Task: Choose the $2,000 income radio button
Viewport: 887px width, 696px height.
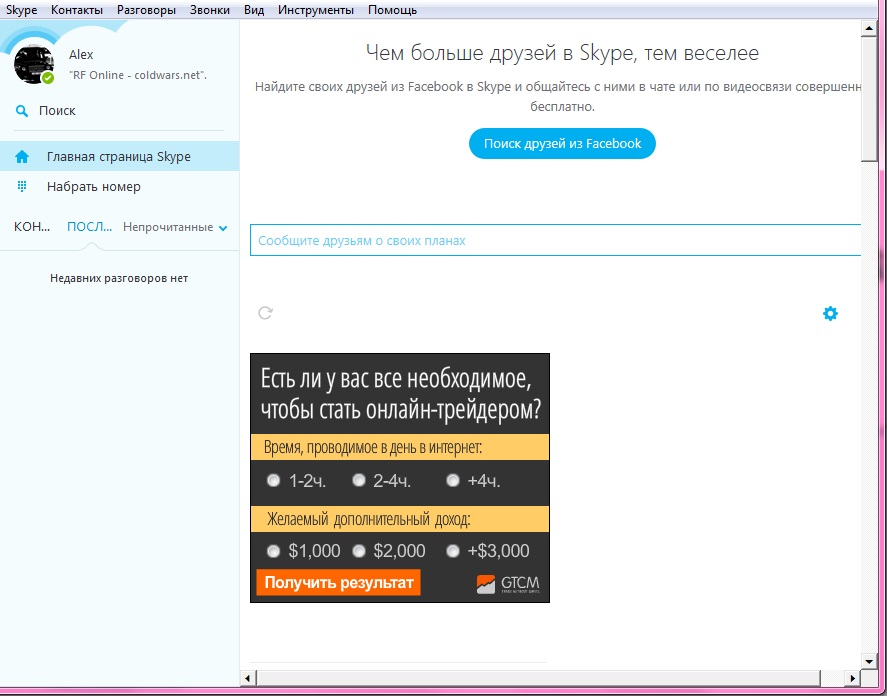Action: (x=359, y=551)
